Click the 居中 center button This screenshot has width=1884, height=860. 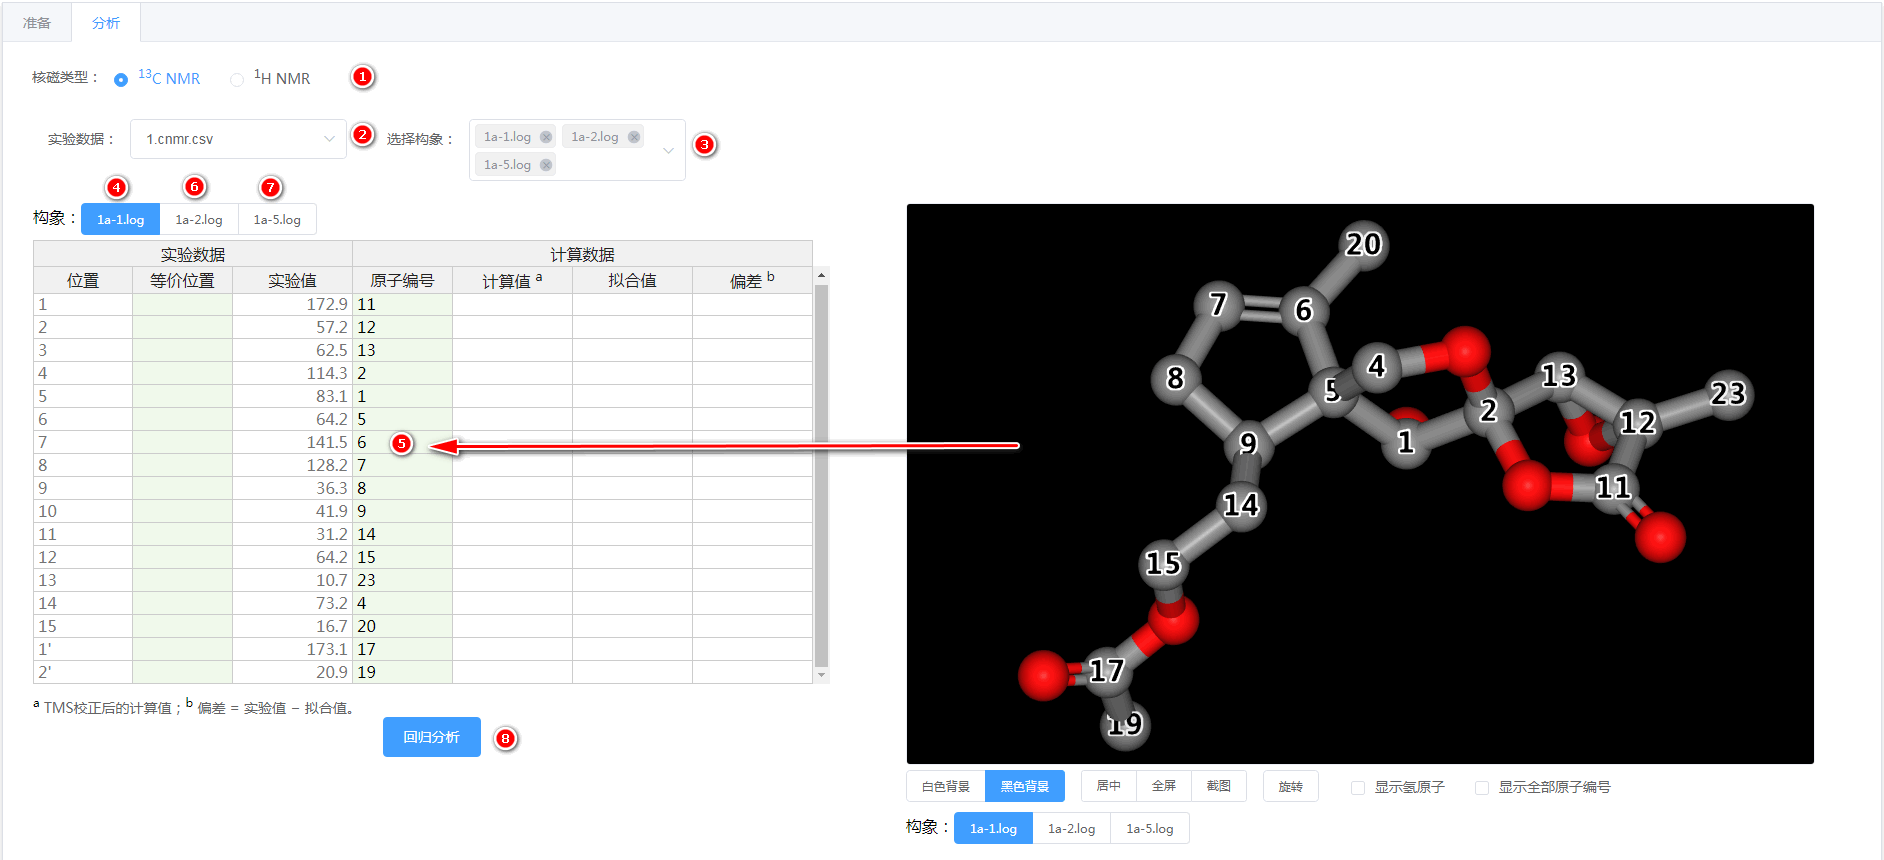tap(1109, 786)
